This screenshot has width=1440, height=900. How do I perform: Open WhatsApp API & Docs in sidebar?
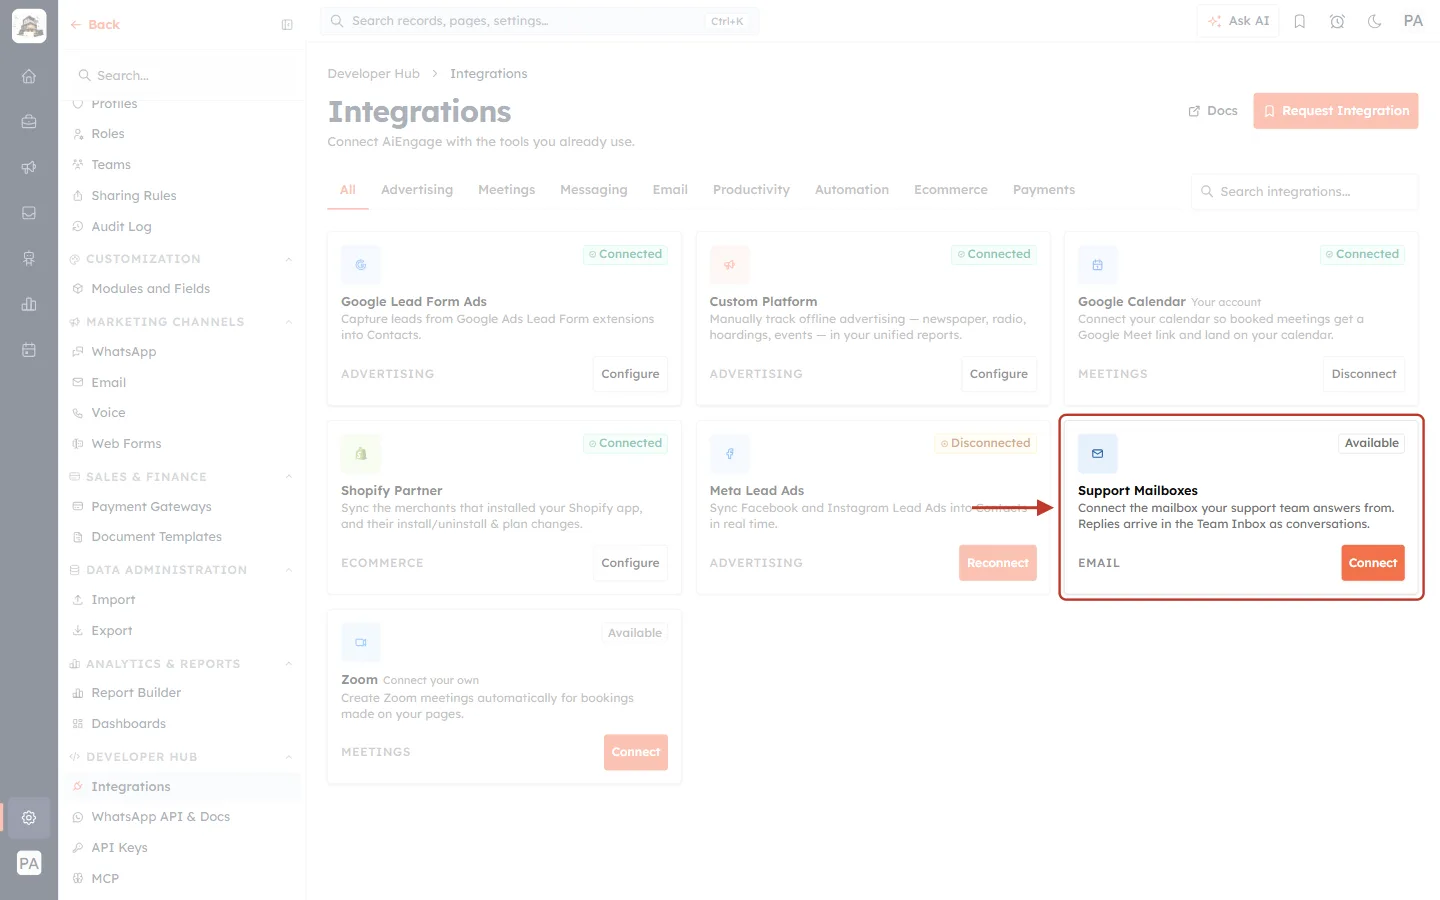pos(161,817)
